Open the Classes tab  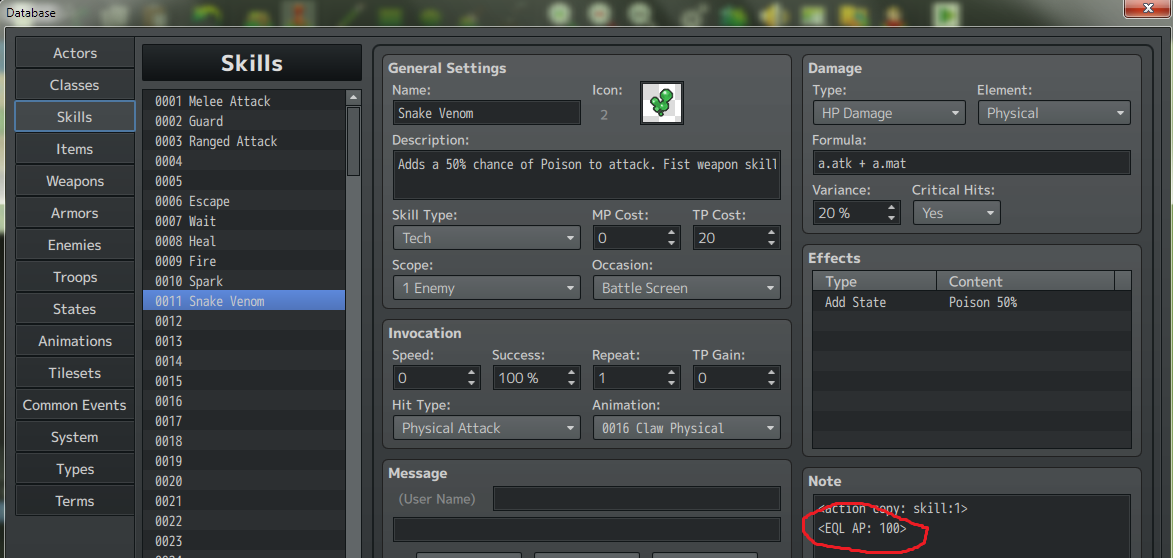pos(75,85)
